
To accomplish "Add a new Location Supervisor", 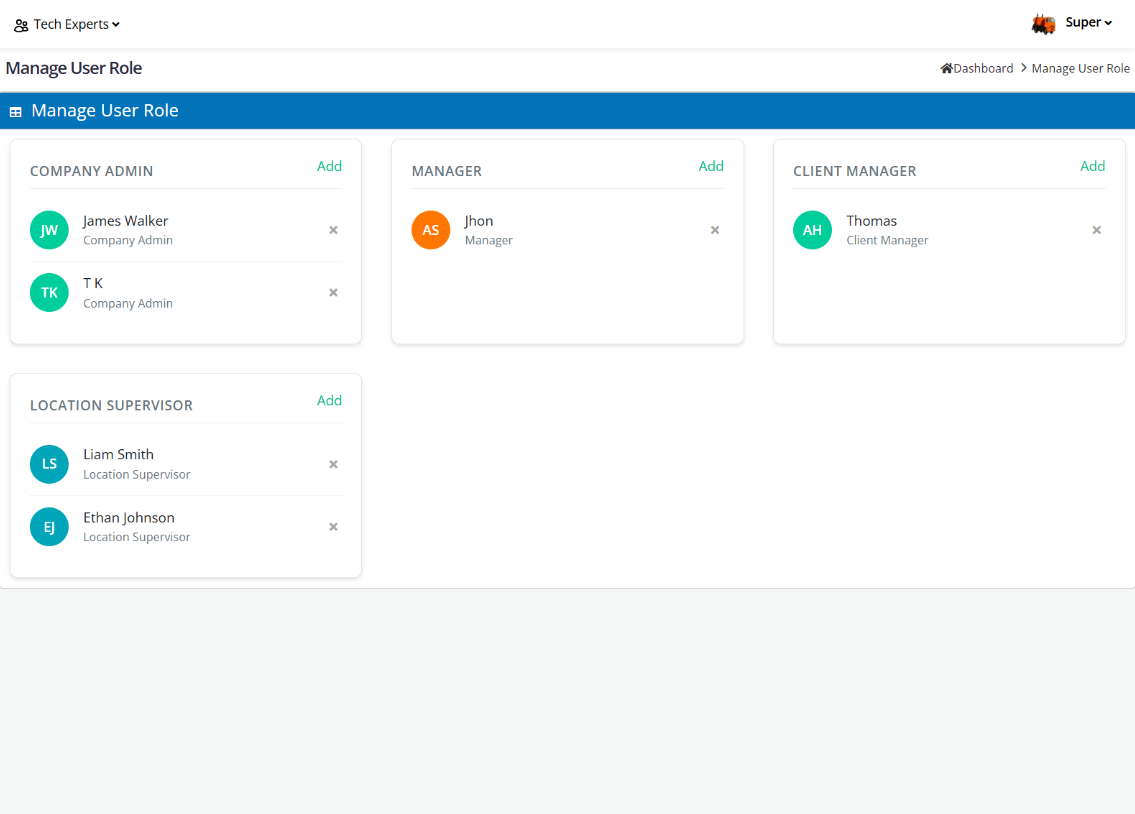I will pos(329,400).
